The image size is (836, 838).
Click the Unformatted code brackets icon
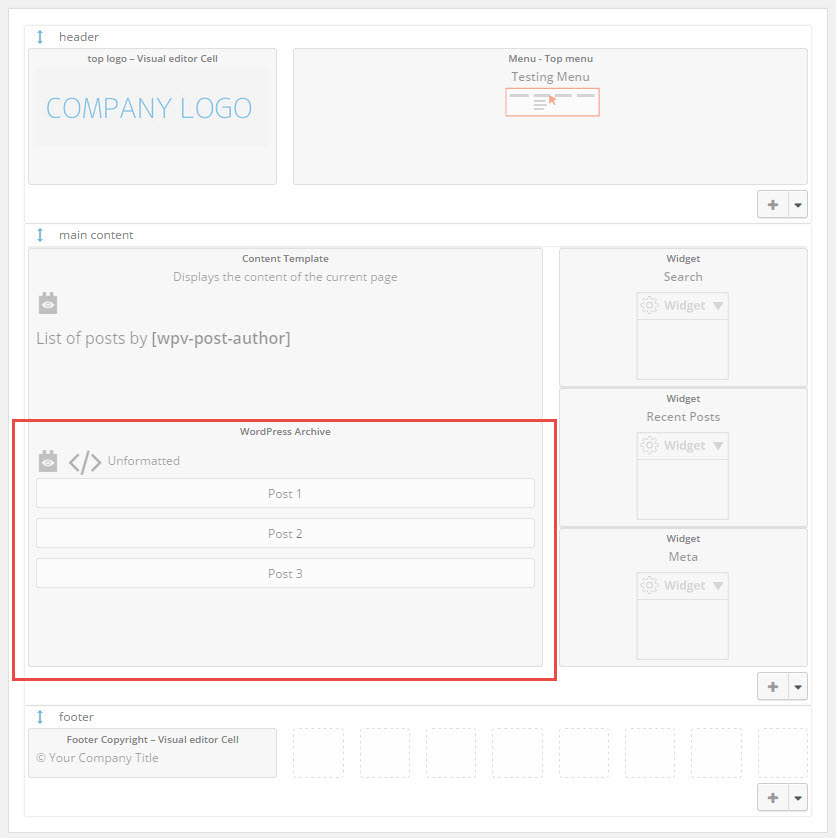point(85,462)
